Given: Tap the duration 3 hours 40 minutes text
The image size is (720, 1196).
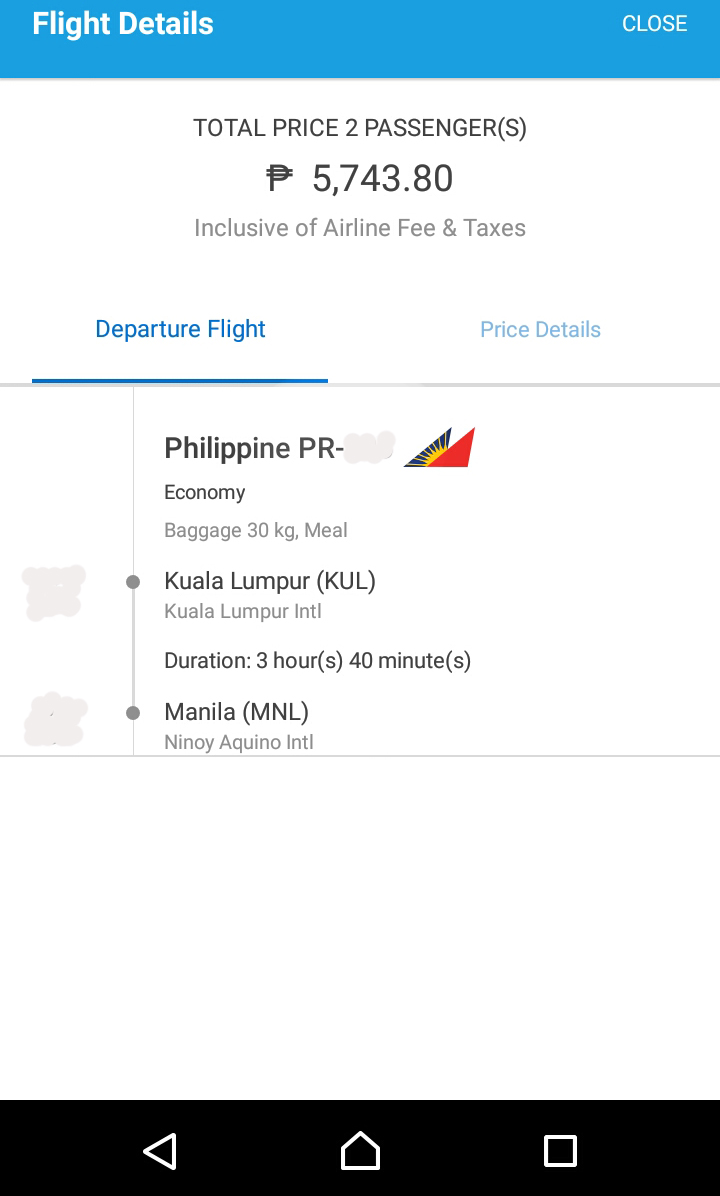Looking at the screenshot, I should click(x=317, y=660).
